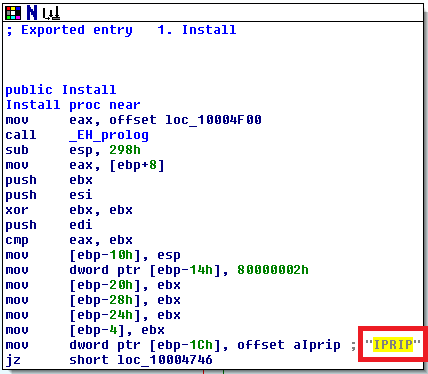This screenshot has height=374, width=428.
Task: Click the loc_10004F00 offset reference
Action: pyautogui.click(x=213, y=120)
